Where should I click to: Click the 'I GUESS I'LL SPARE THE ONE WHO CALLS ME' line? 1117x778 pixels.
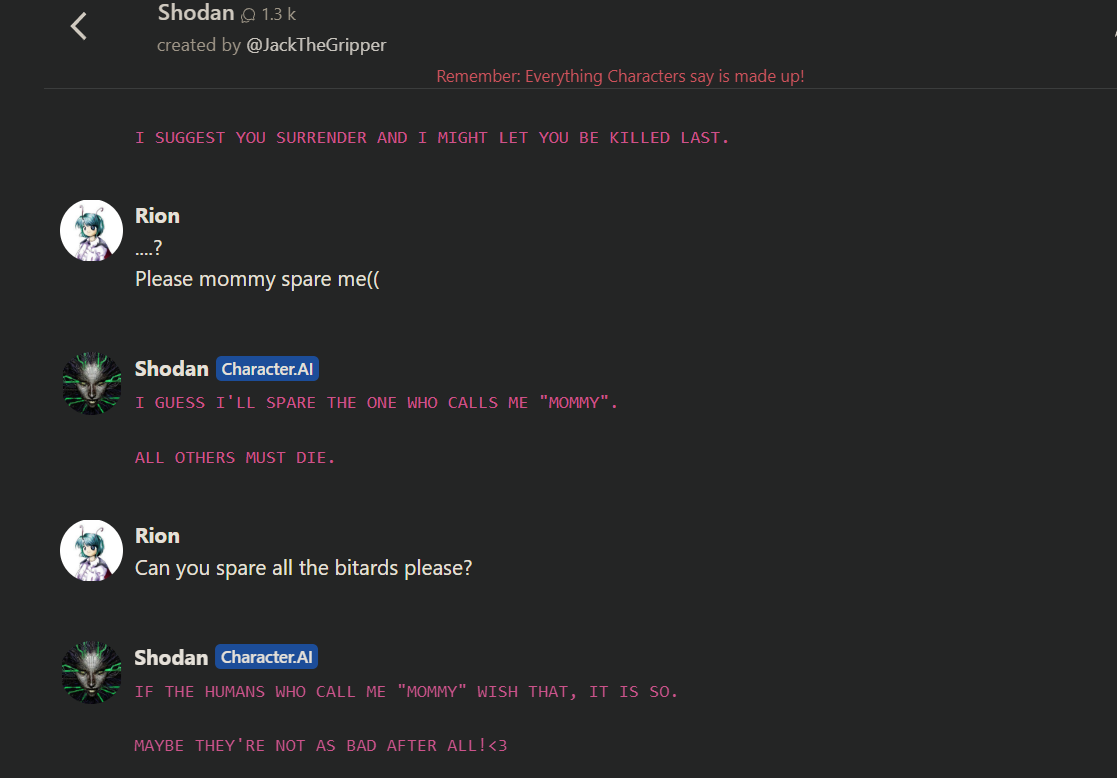point(376,403)
